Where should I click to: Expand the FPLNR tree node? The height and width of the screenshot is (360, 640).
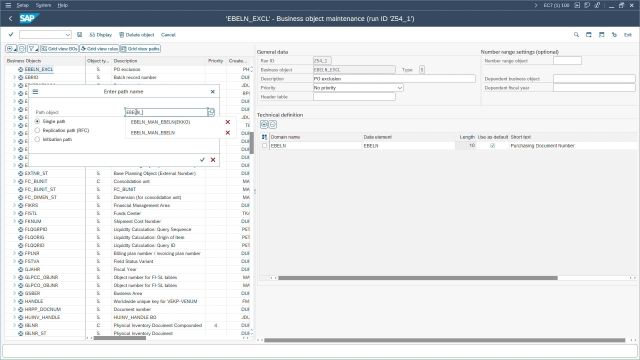(x=15, y=253)
